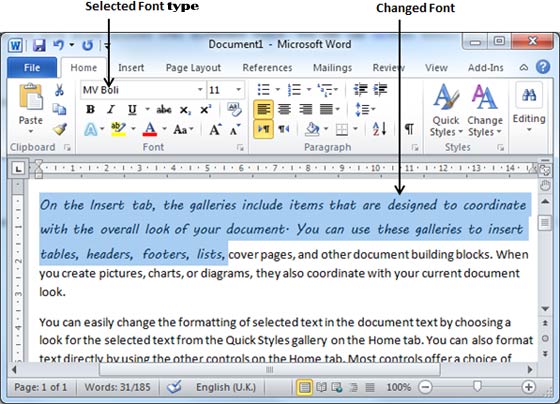Image resolution: width=560 pixels, height=404 pixels.
Task: Click Change Styles button
Action: point(485,110)
